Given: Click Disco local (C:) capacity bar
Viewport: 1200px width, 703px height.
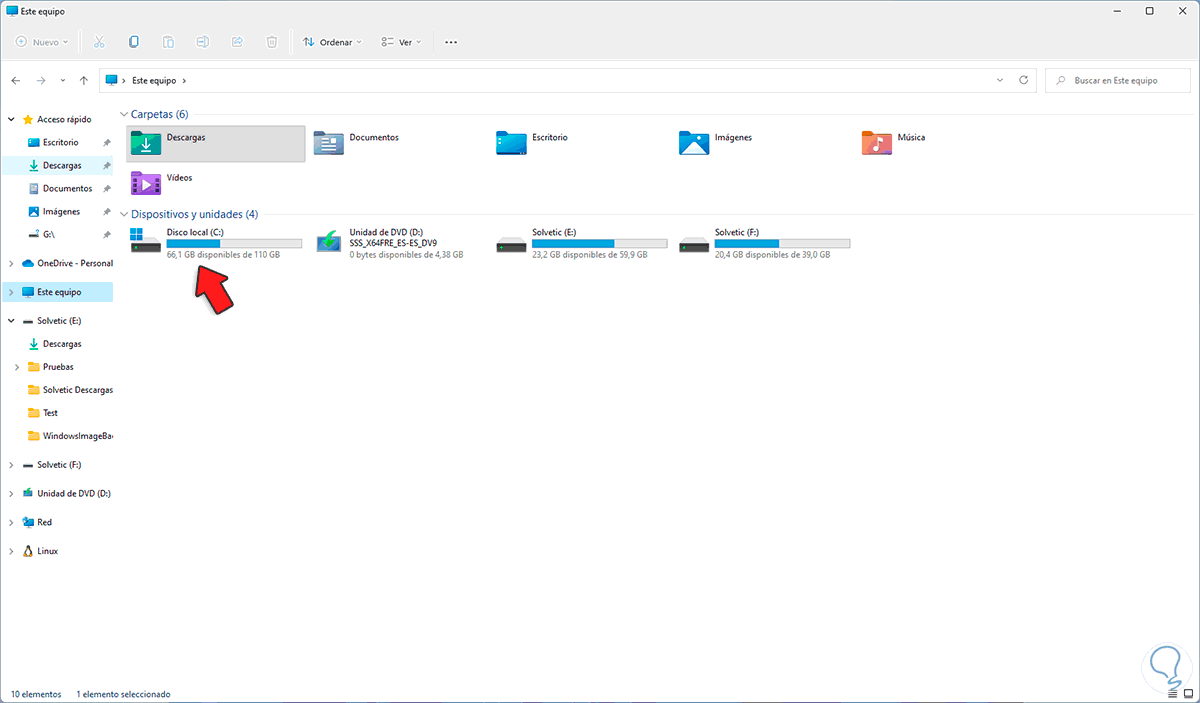Looking at the screenshot, I should [x=234, y=243].
